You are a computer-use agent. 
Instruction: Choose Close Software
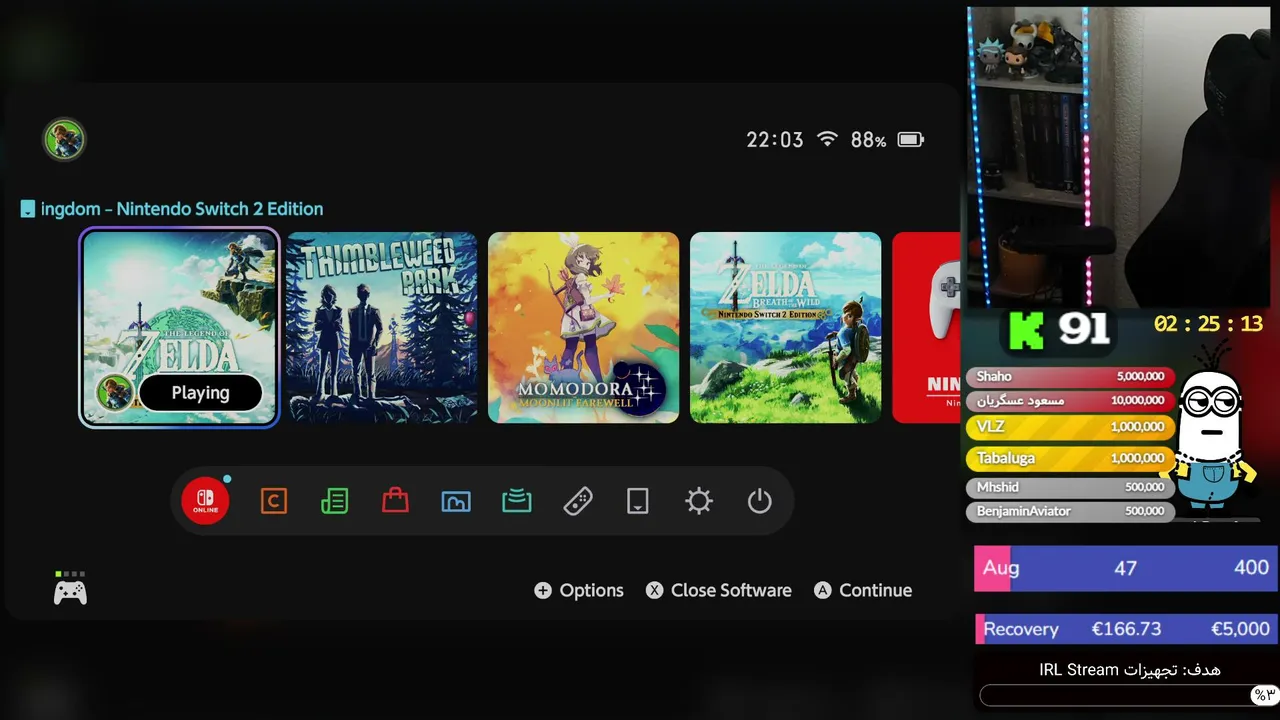[x=719, y=590]
